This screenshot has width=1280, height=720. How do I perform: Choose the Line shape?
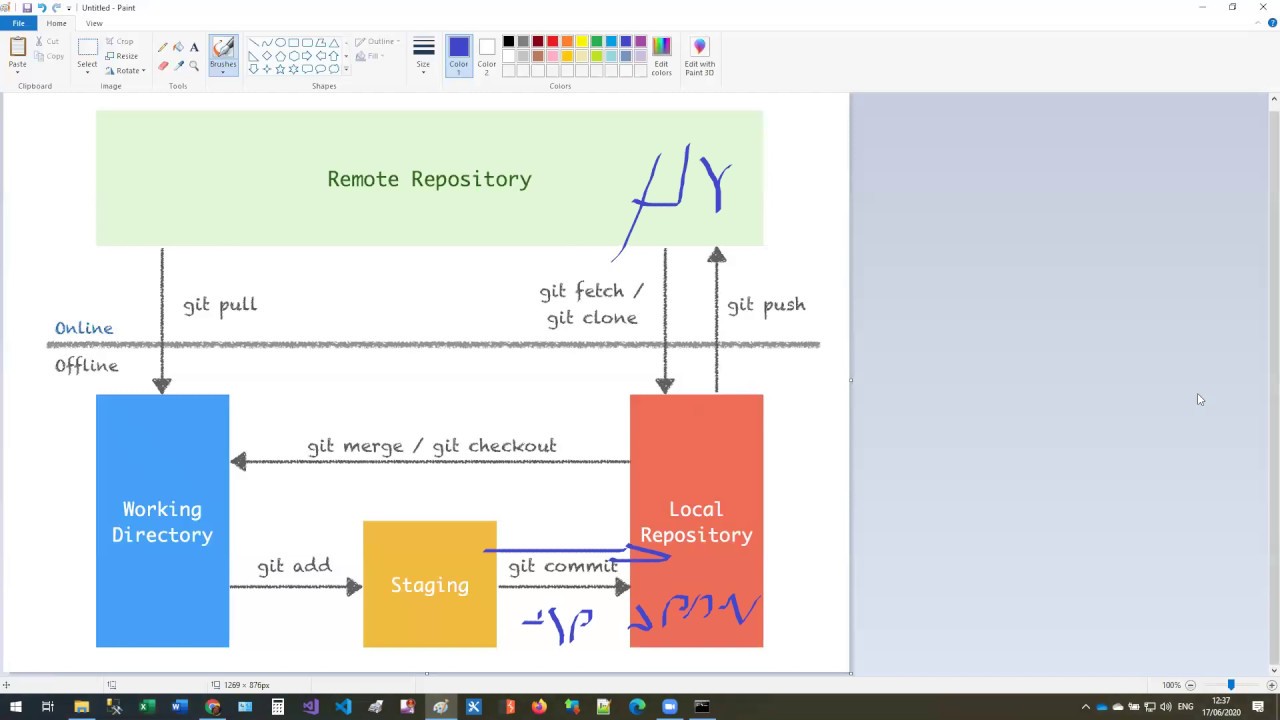(253, 43)
